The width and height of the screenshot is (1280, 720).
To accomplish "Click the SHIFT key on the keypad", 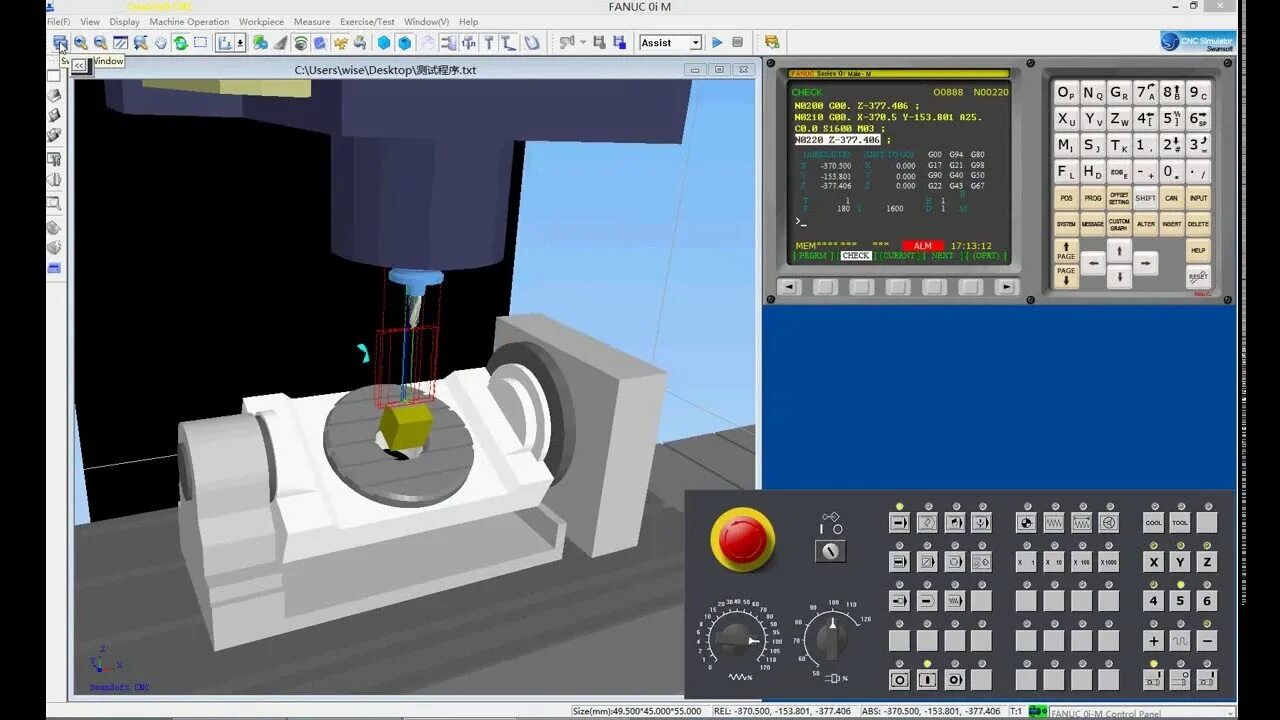I will coord(1145,198).
